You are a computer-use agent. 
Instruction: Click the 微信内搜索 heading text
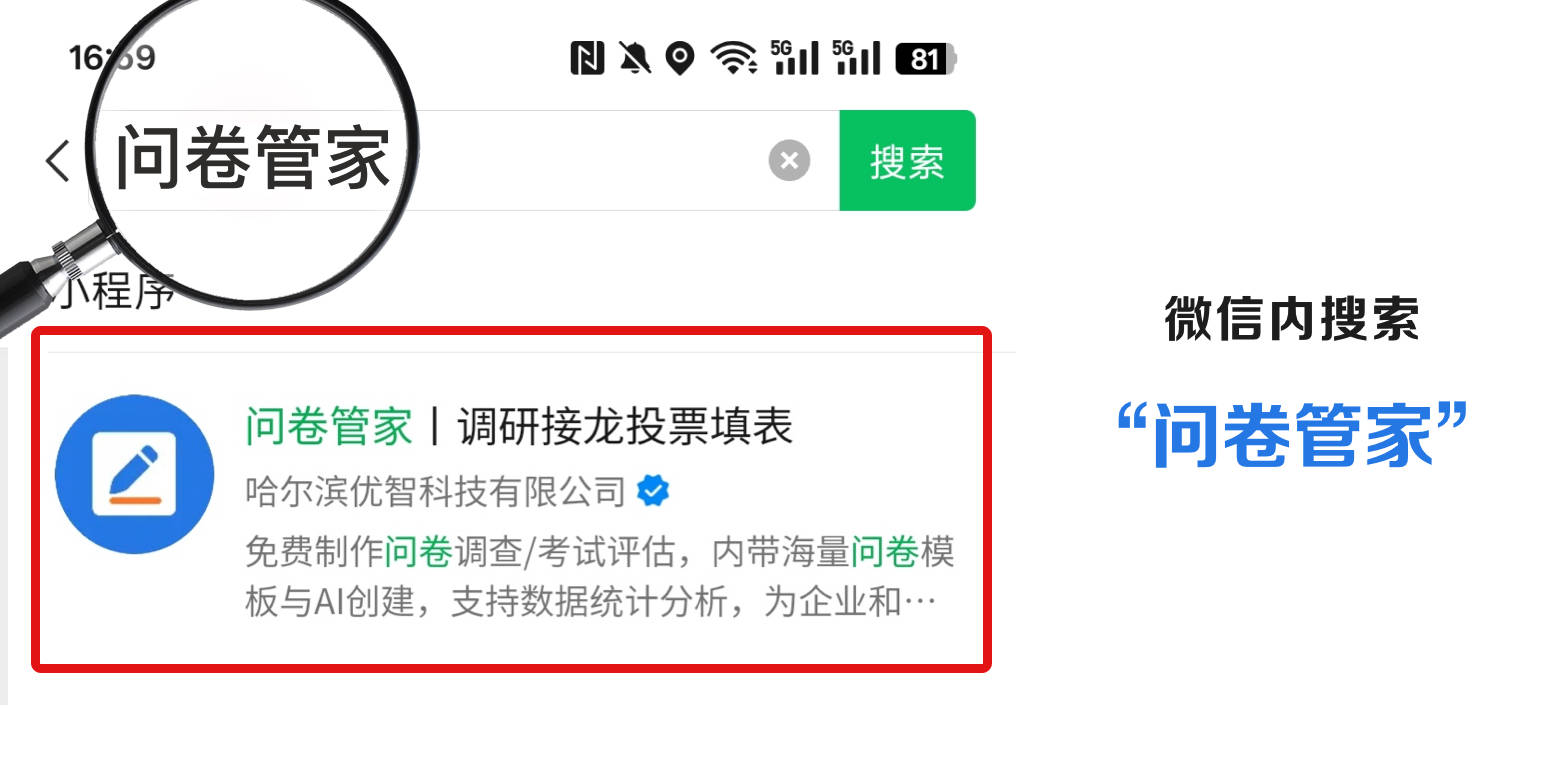[x=1292, y=319]
